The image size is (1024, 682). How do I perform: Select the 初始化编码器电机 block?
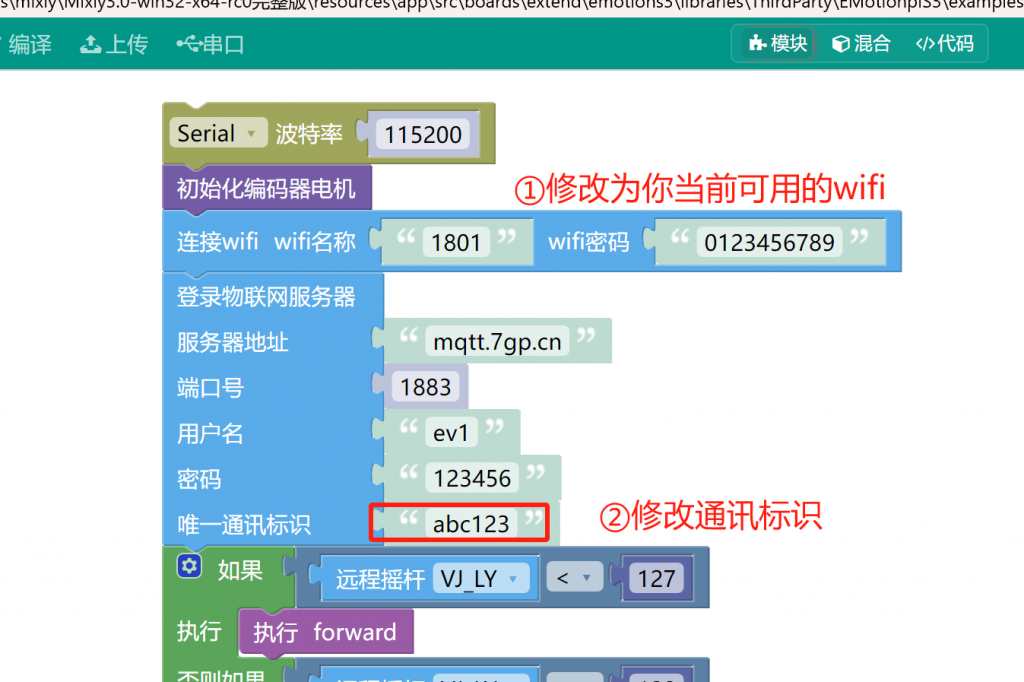(x=266, y=189)
